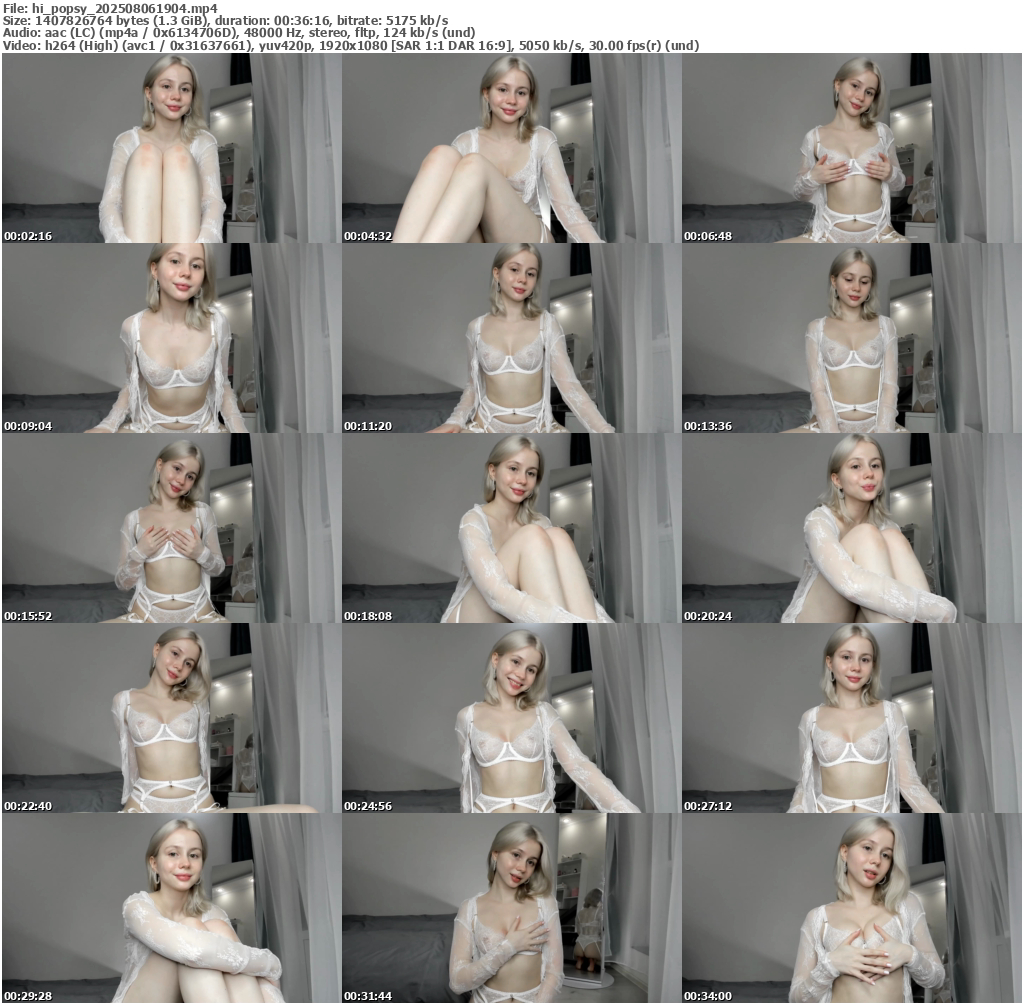1024x1003 pixels.
Task: Choose the still at timestamp 00:27:12
Action: pyautogui.click(x=852, y=718)
